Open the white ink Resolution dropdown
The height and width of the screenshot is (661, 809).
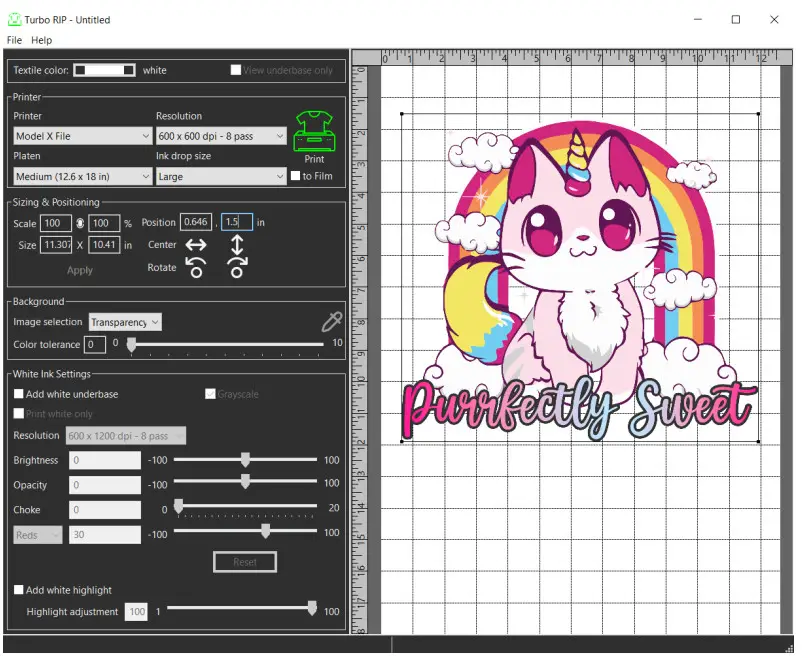pyautogui.click(x=125, y=436)
